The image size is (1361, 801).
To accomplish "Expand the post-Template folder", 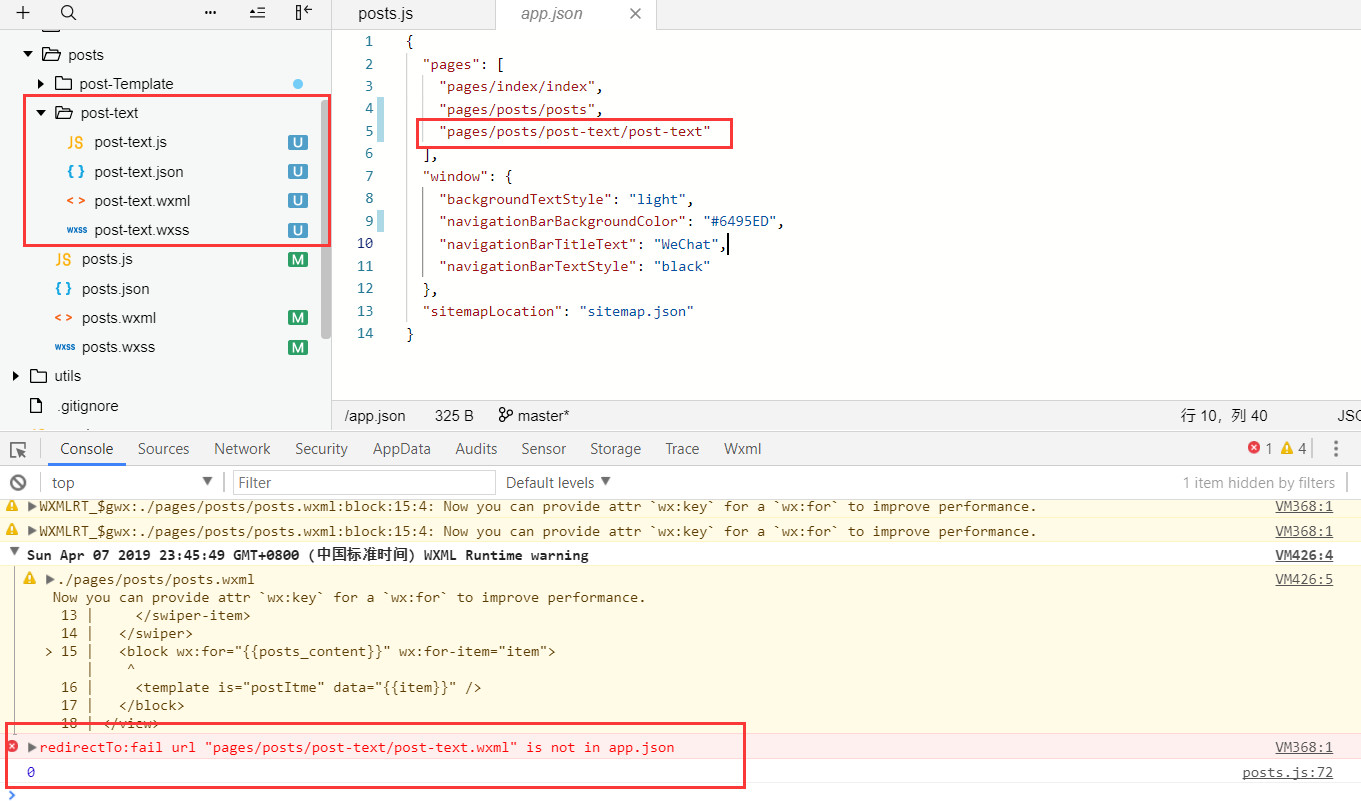I will point(41,84).
